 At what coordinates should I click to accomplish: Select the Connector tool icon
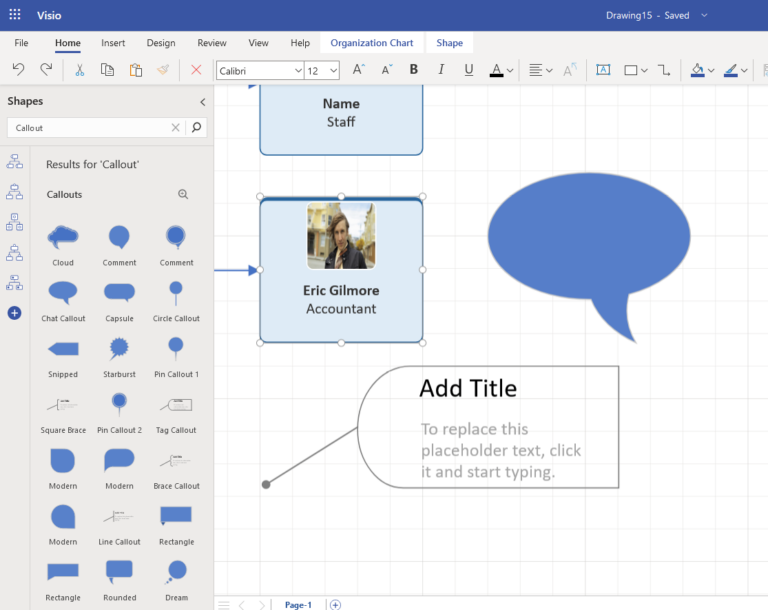(664, 70)
